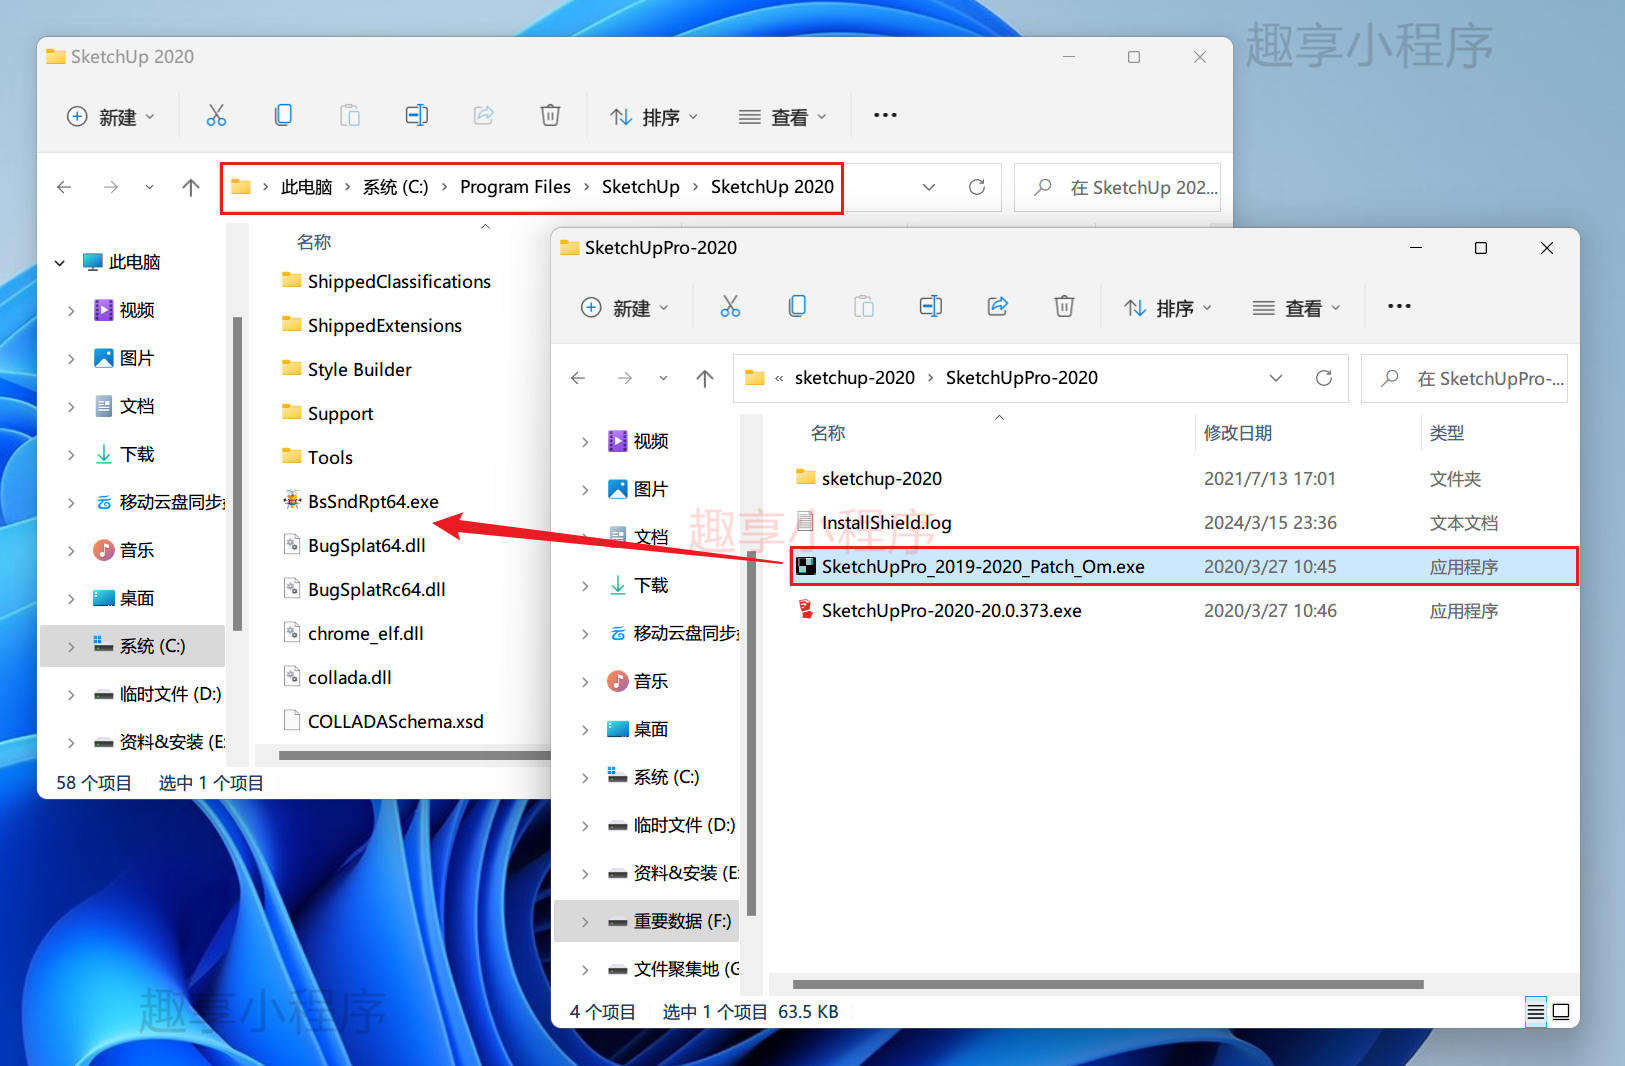This screenshot has width=1625, height=1066.
Task: Open 查看 view dropdown in SketchUp 2020 window
Action: pos(782,117)
